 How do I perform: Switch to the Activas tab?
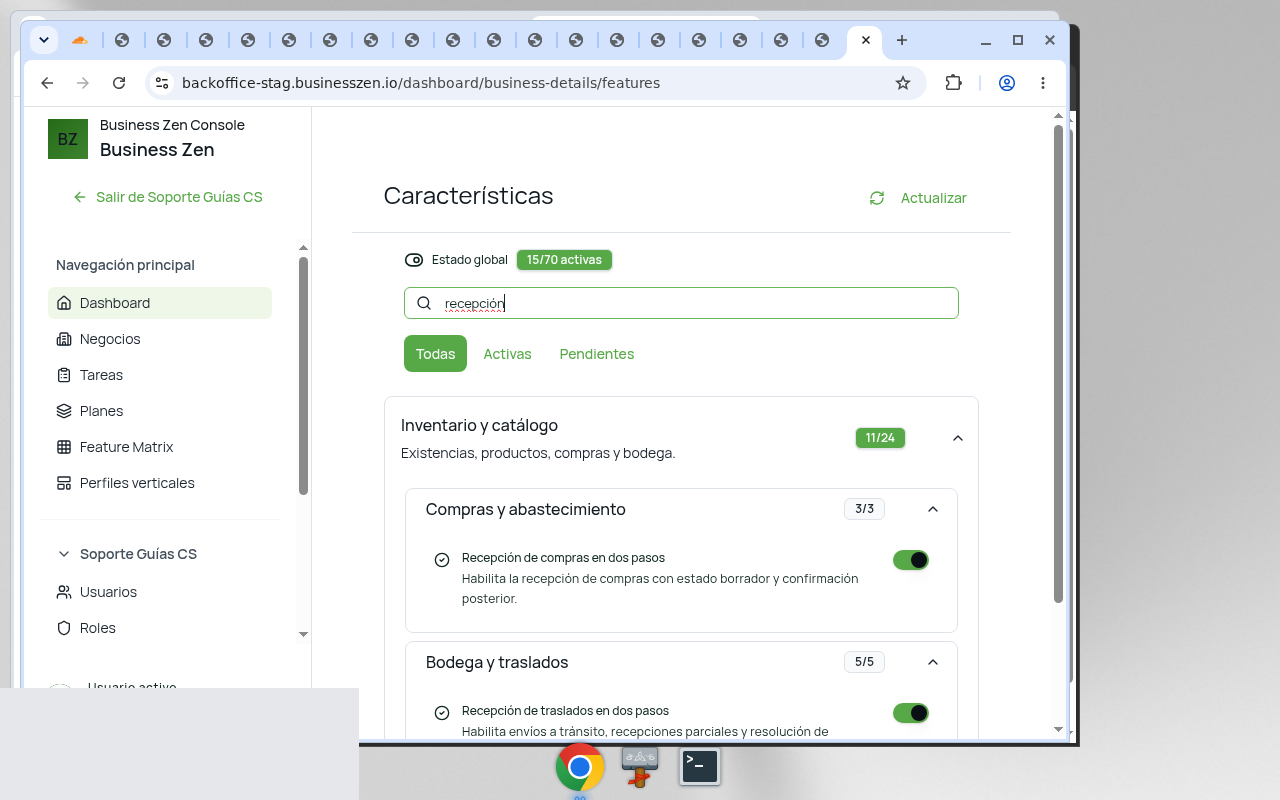click(507, 354)
